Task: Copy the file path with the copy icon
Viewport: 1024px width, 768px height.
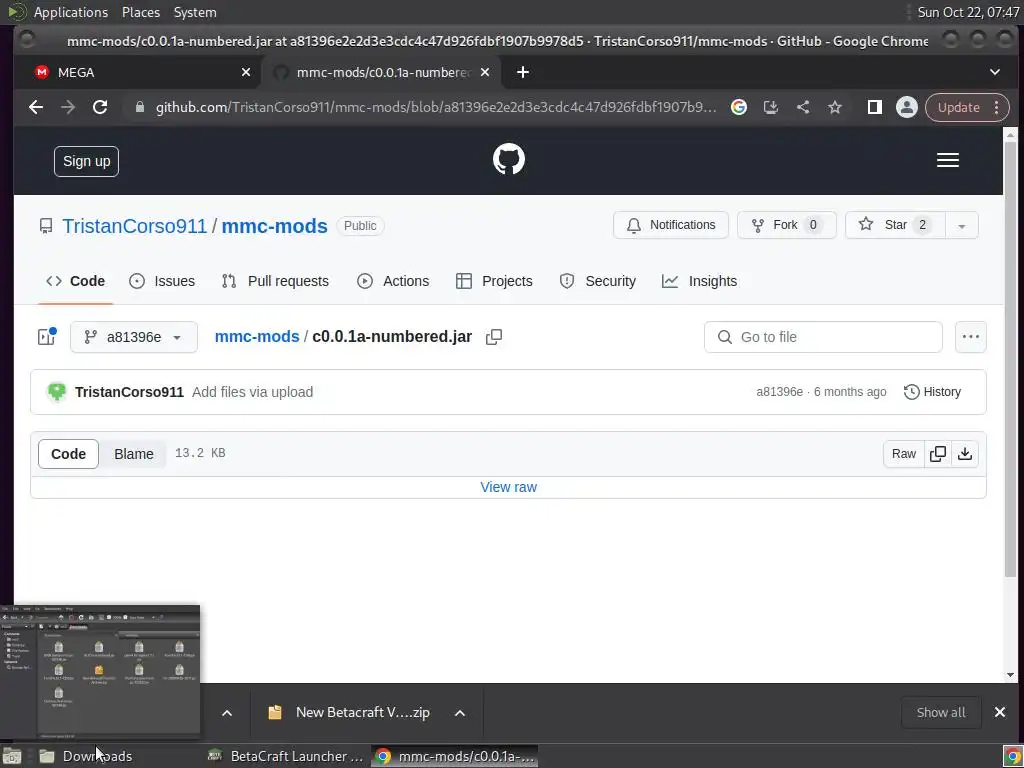Action: 494,337
